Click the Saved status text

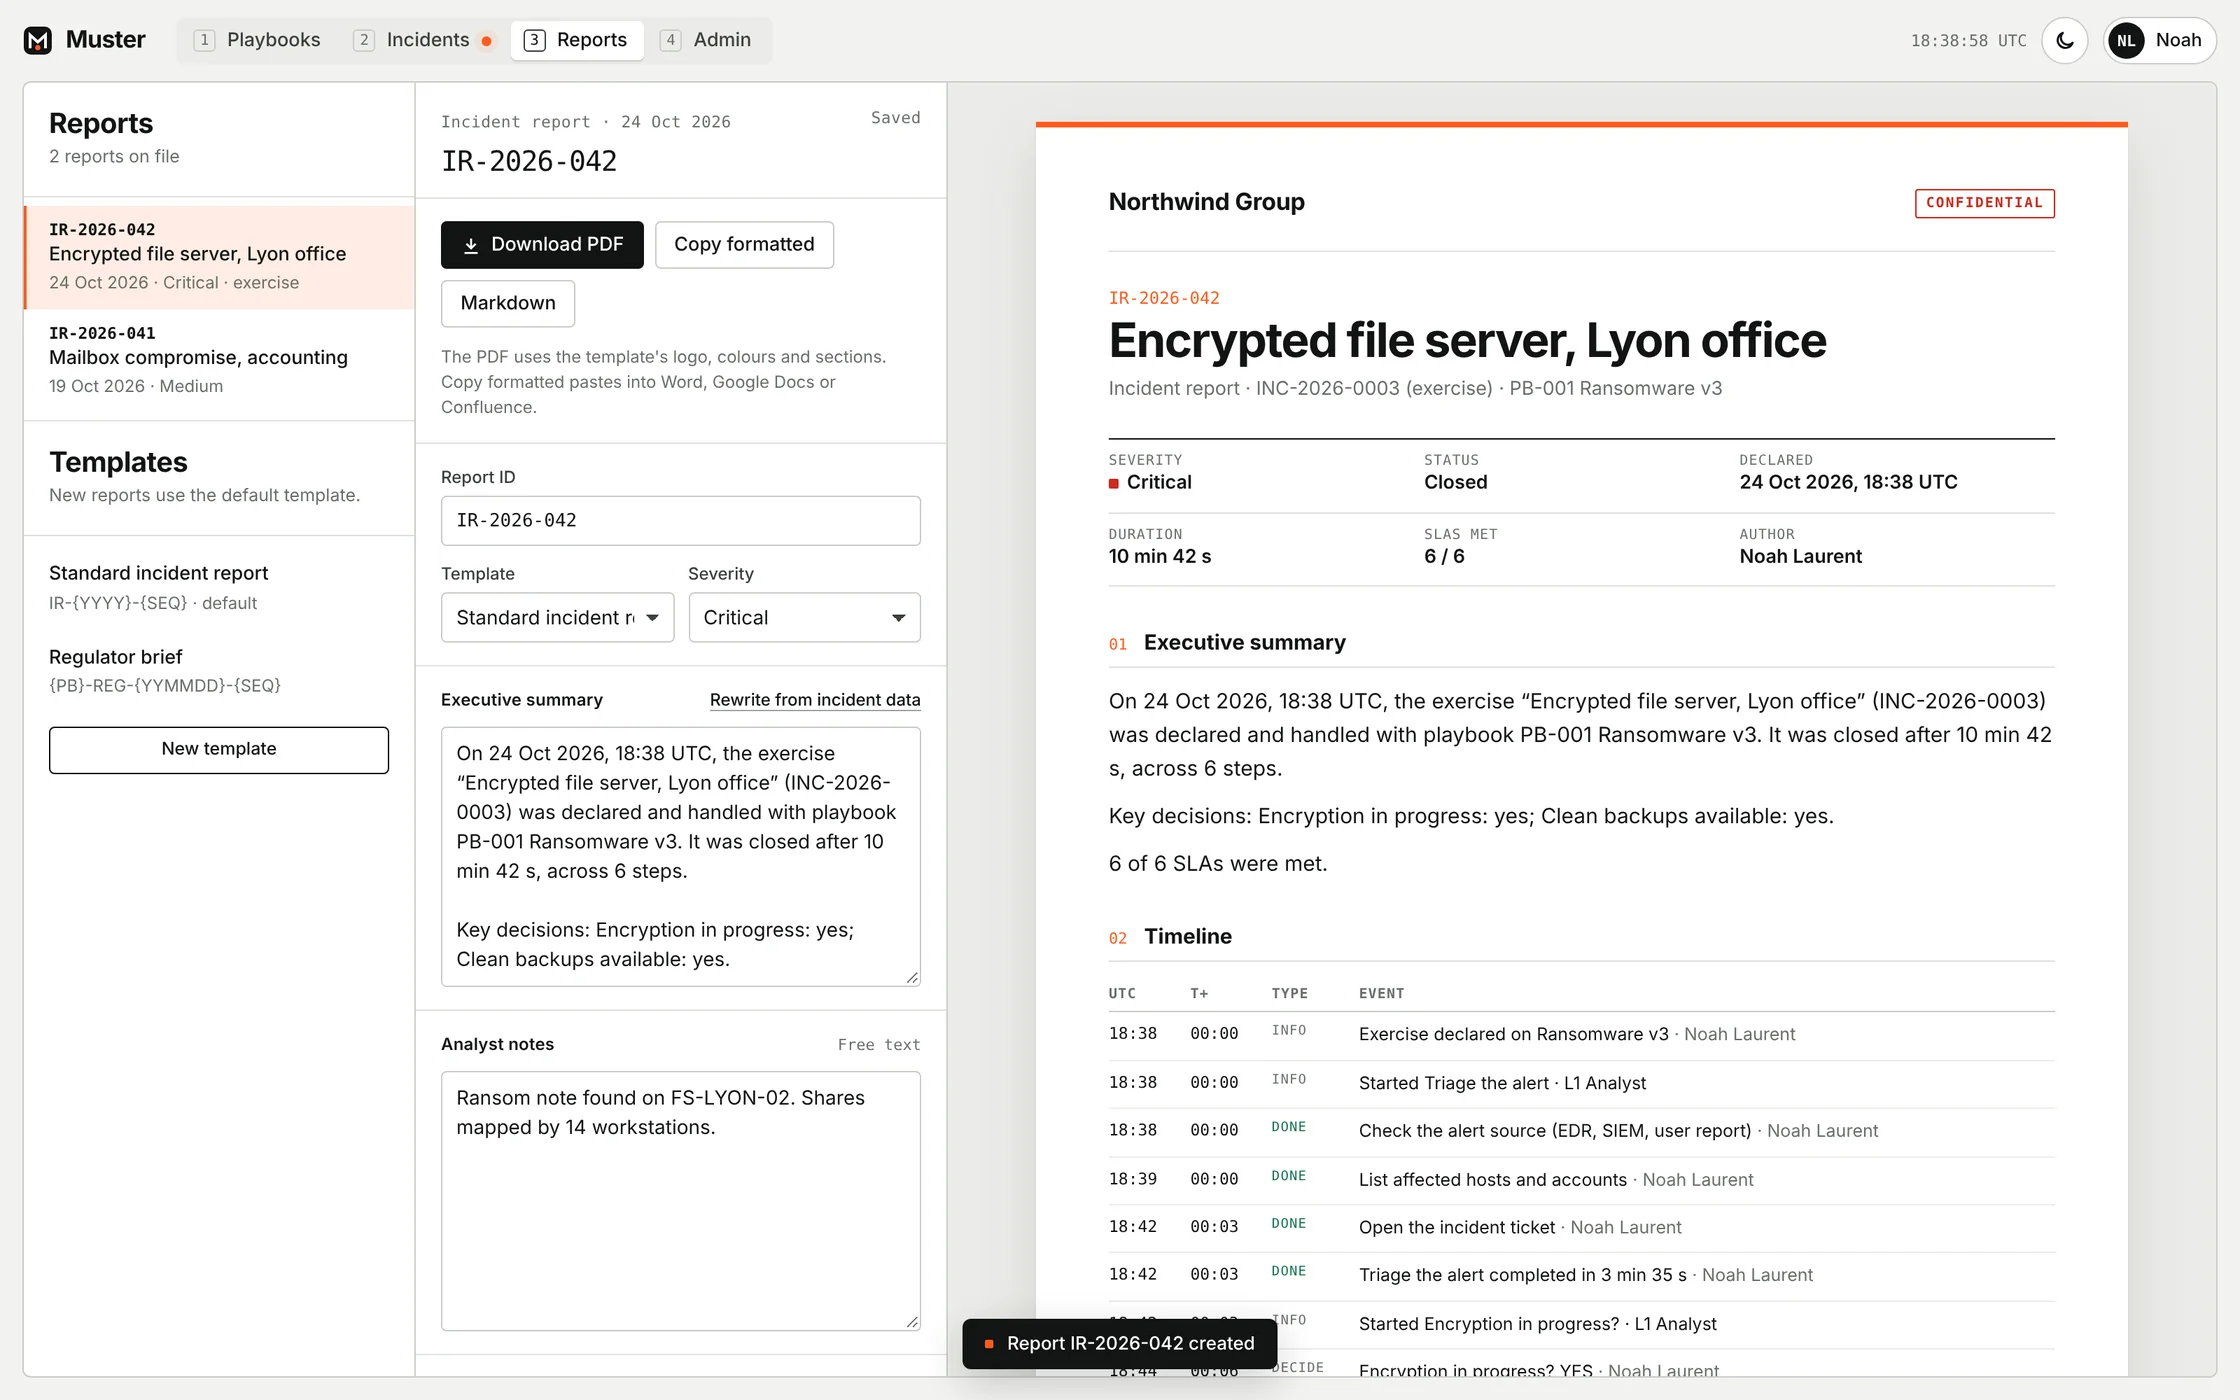click(895, 118)
